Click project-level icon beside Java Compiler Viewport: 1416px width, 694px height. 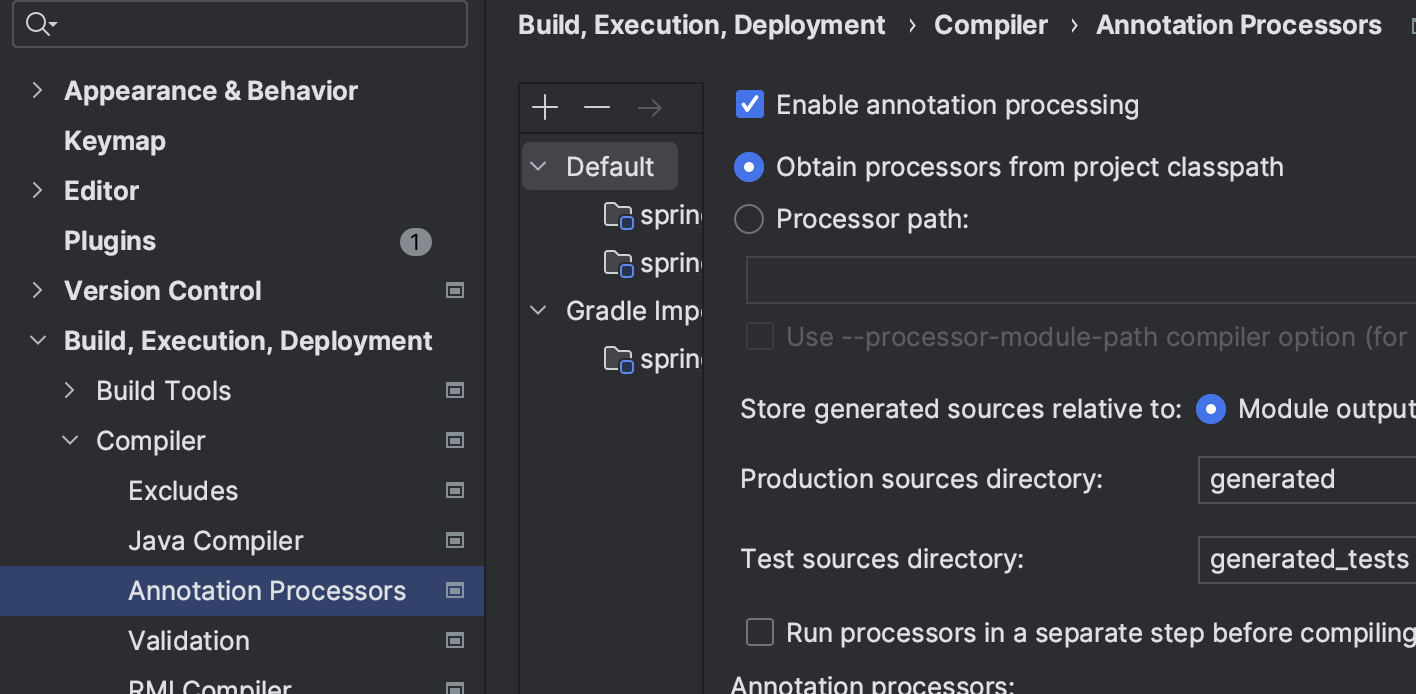point(455,541)
